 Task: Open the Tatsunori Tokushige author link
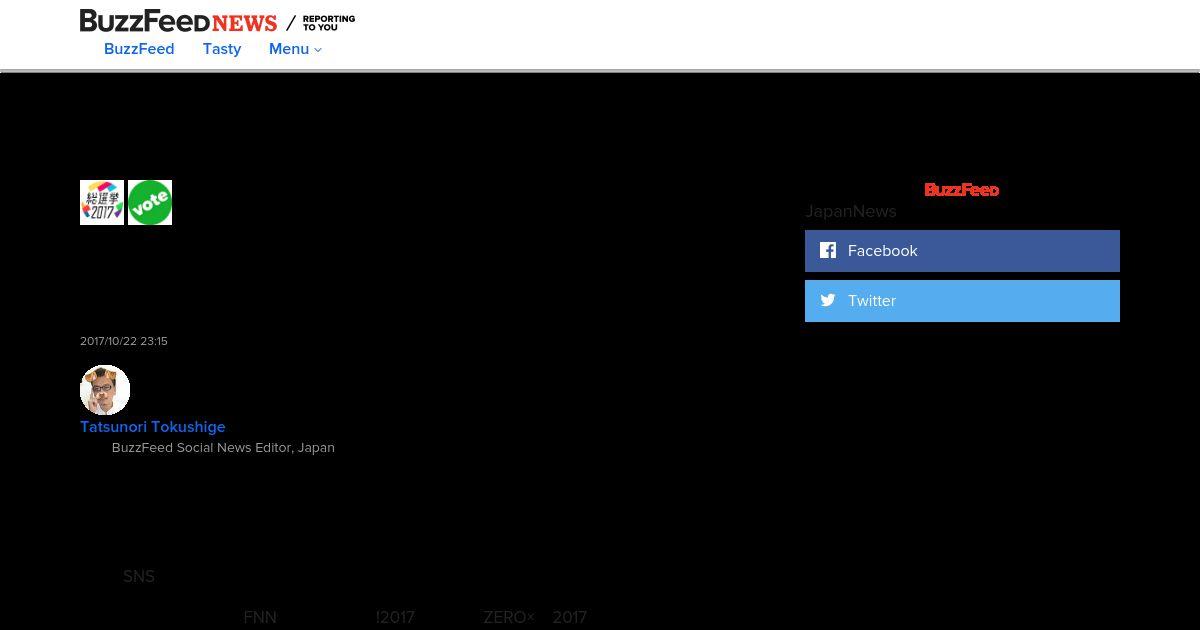click(x=153, y=427)
